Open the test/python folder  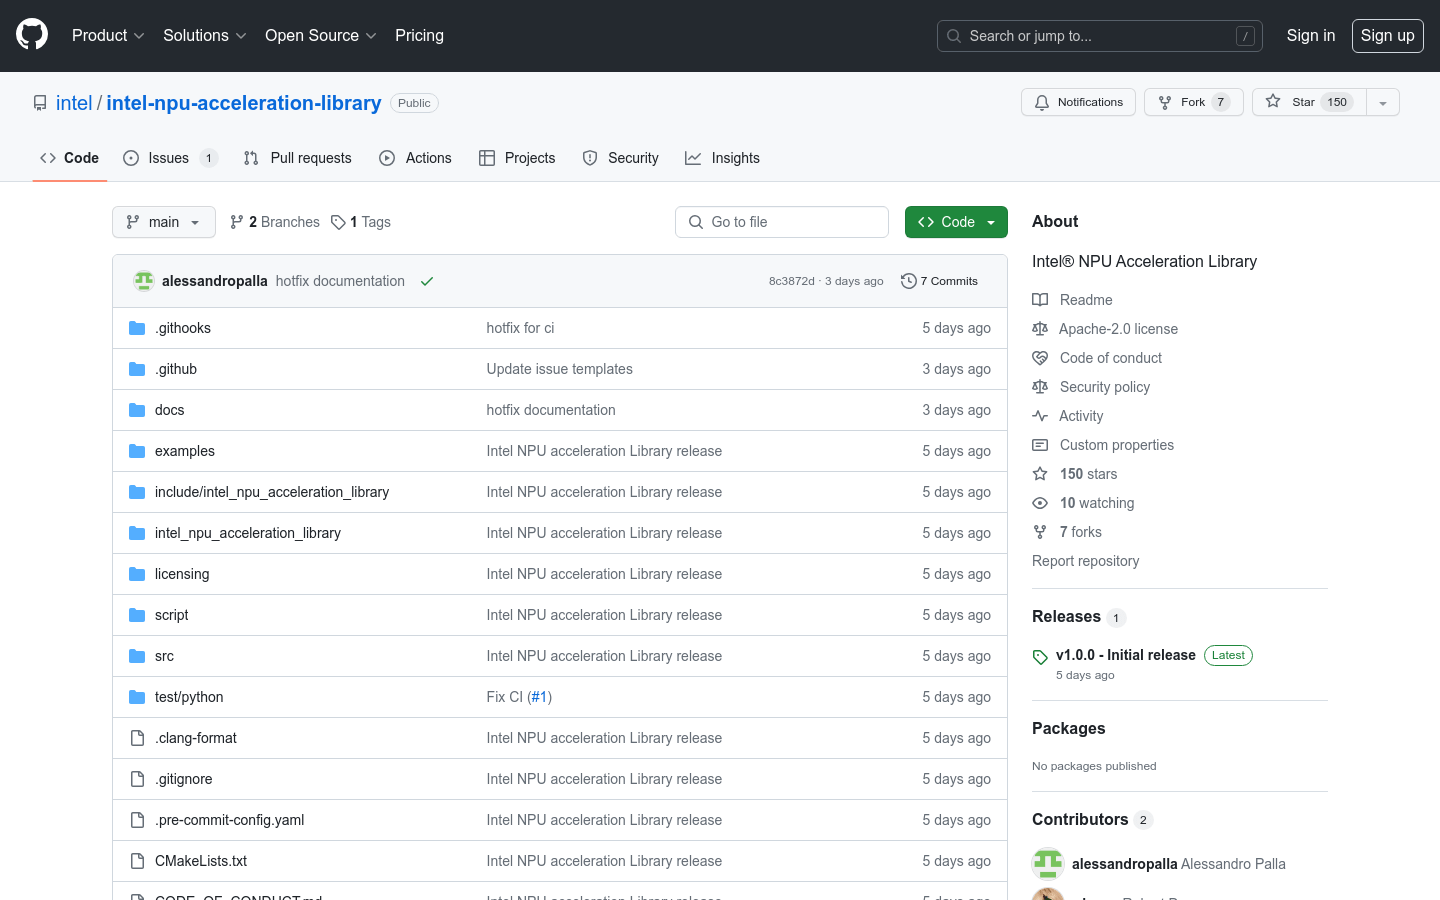click(189, 697)
